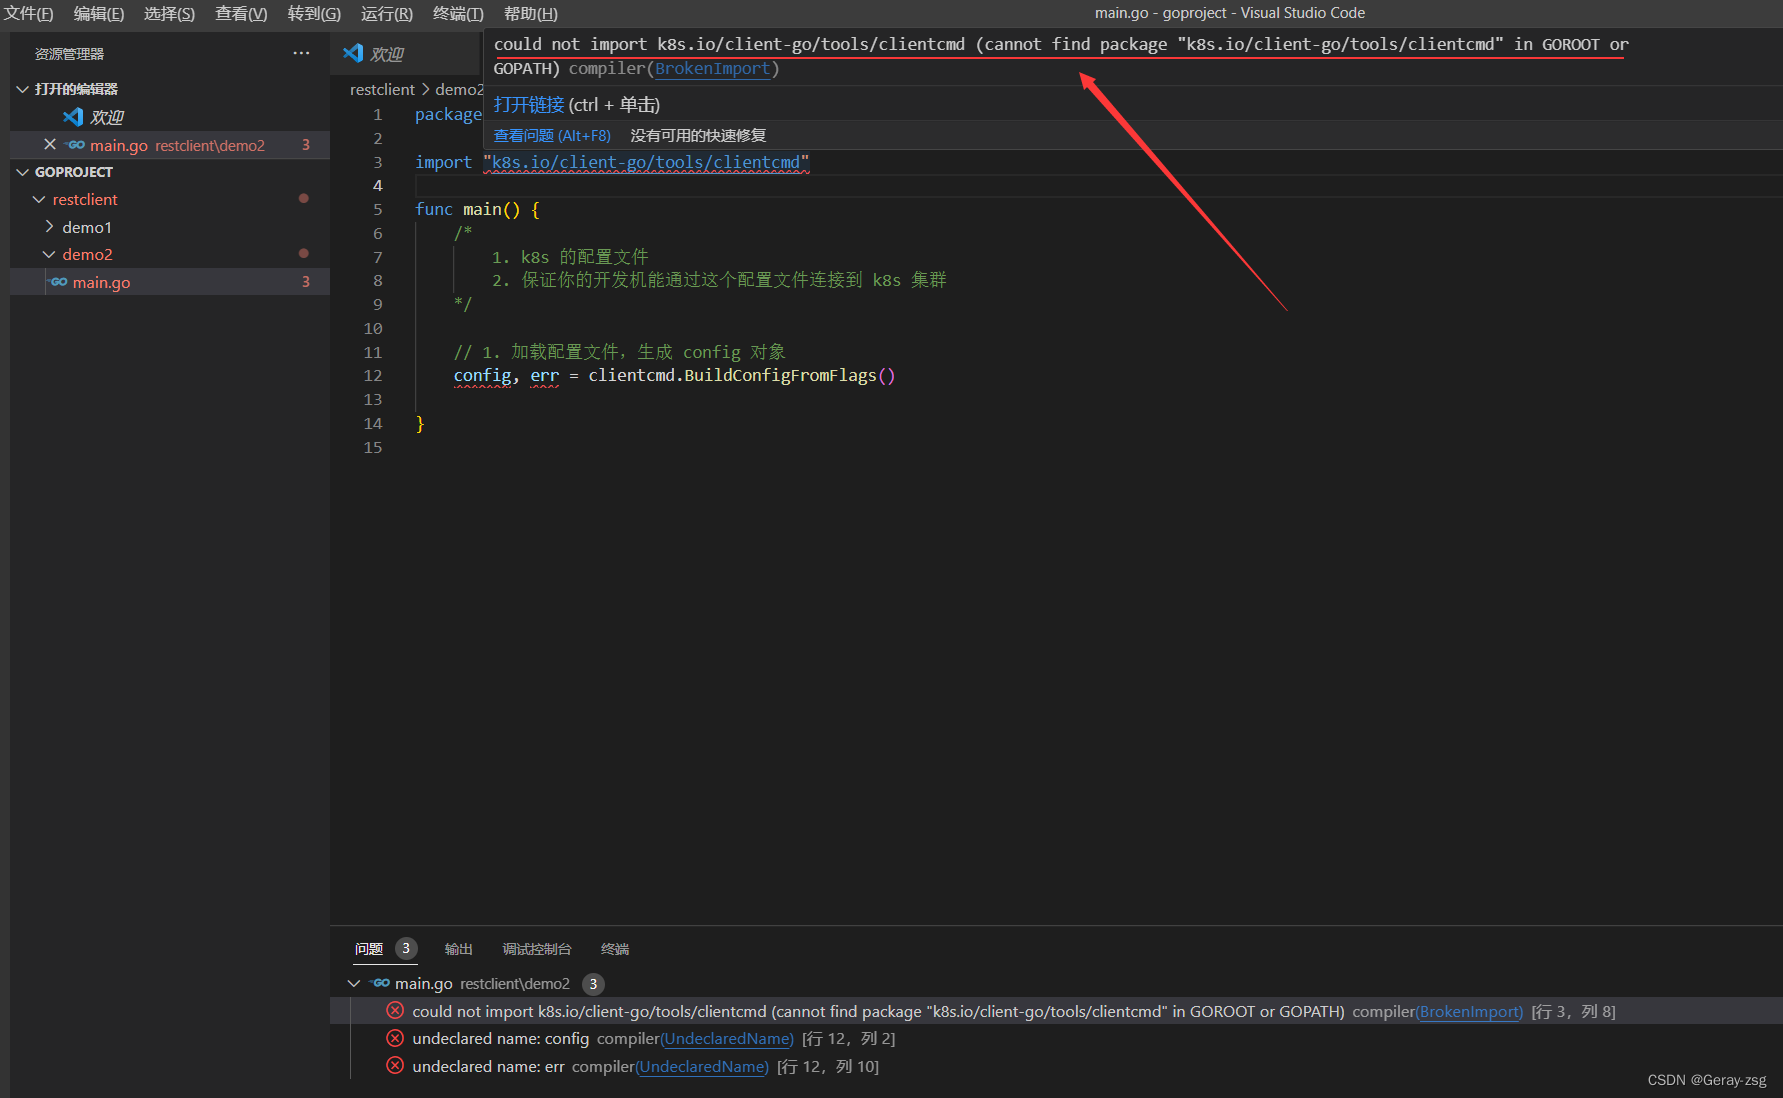The image size is (1783, 1098).
Task: Select the could not import error row
Action: [x=1056, y=1012]
